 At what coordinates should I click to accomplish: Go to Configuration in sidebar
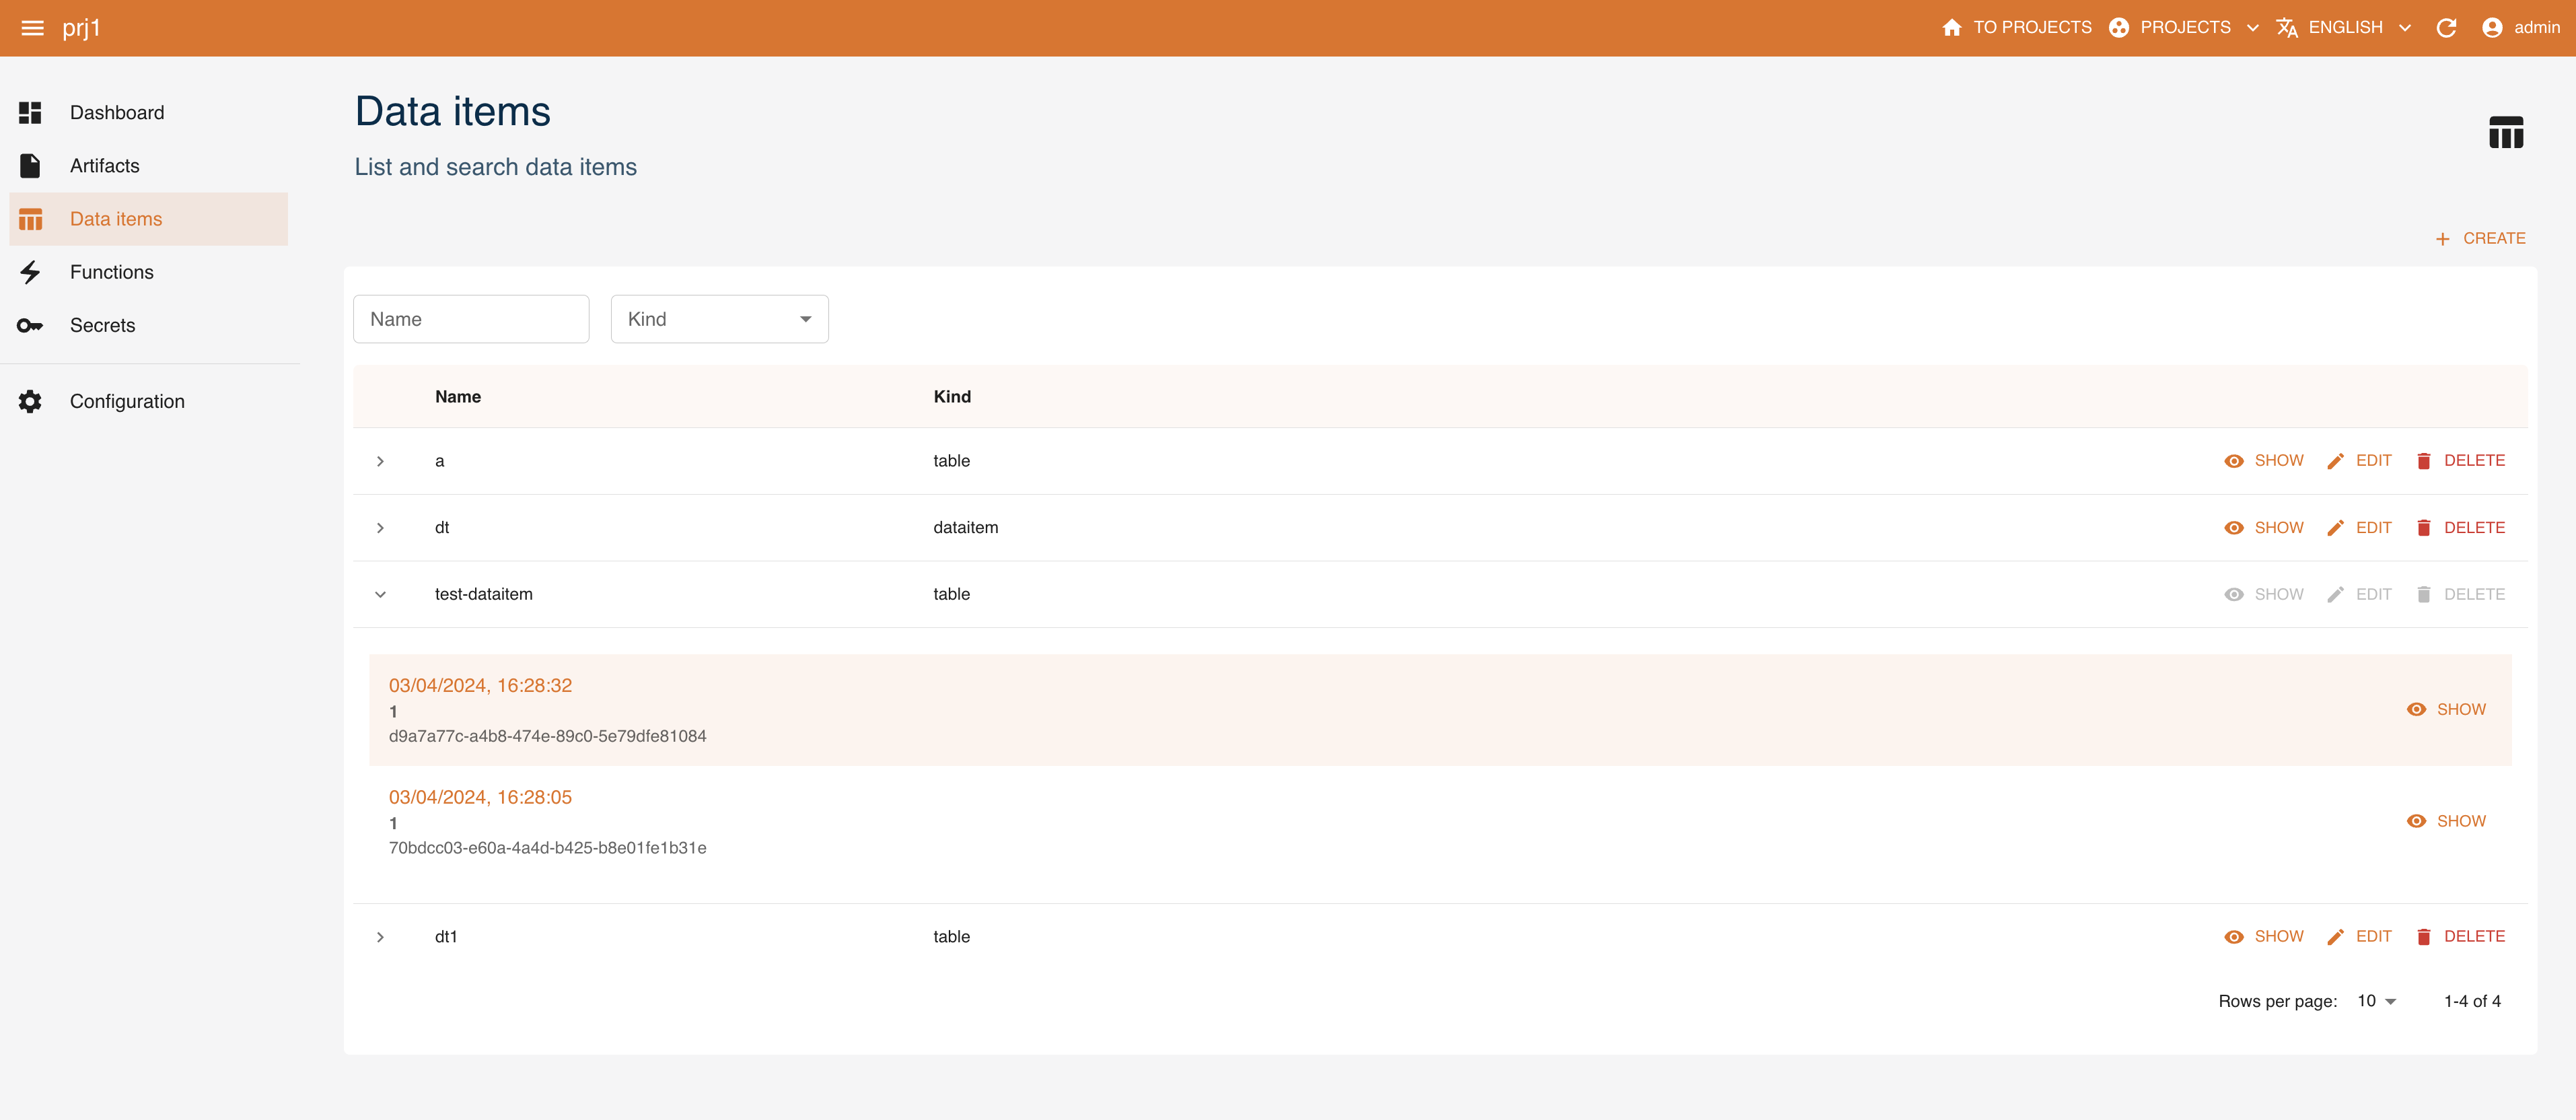(127, 401)
